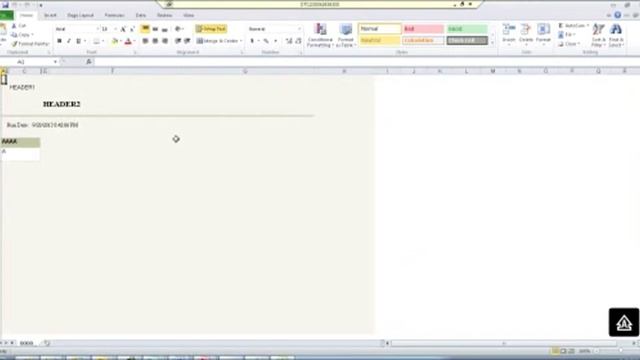Click the Increase Font Size icon
The width and height of the screenshot is (640, 360).
(x=123, y=29)
